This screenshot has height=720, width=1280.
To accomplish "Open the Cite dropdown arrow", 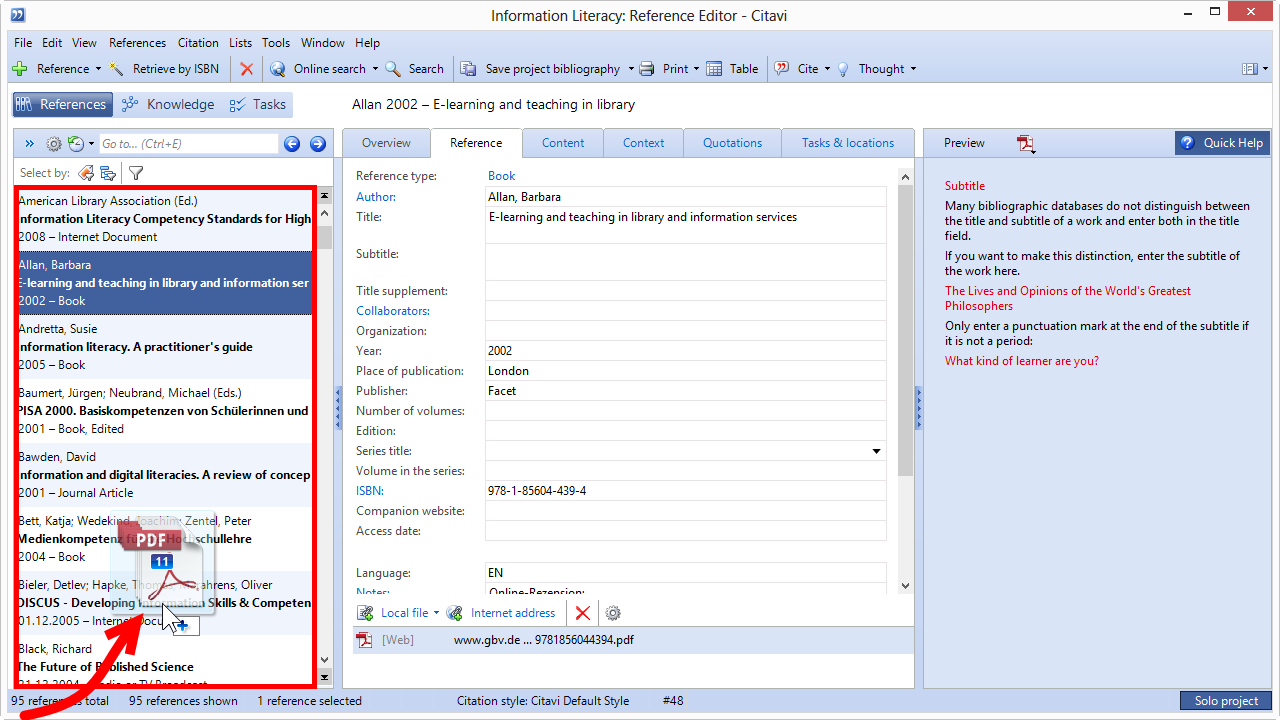I will point(828,69).
